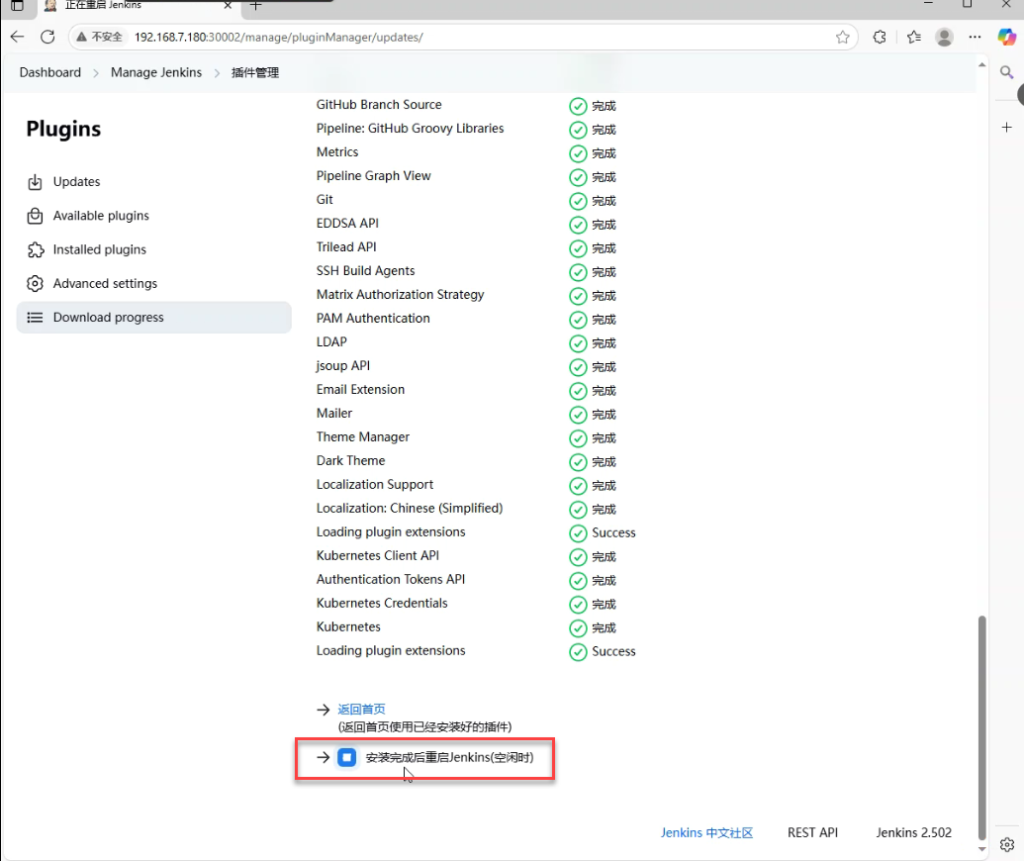
Task: Add page to favorites with star icon
Action: tap(843, 37)
